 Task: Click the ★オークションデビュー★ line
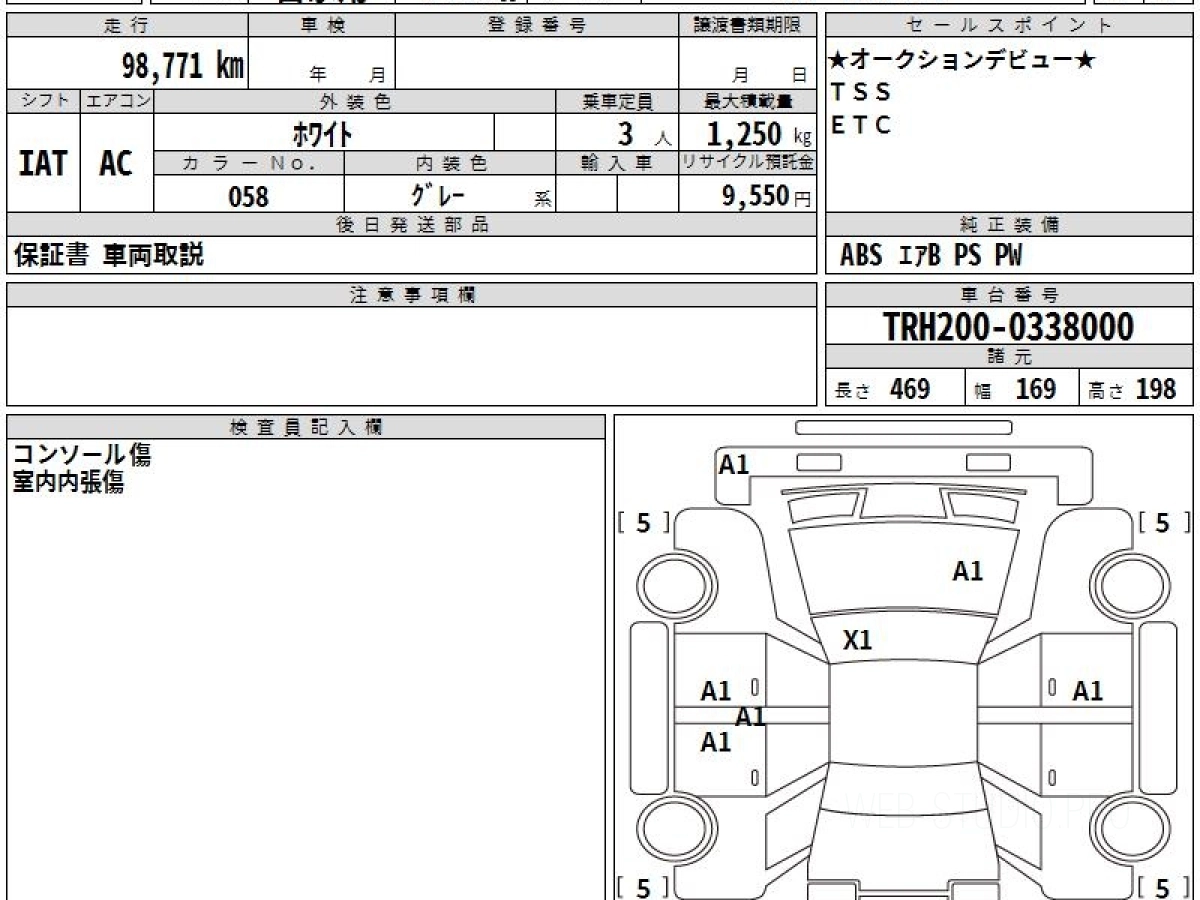[963, 60]
